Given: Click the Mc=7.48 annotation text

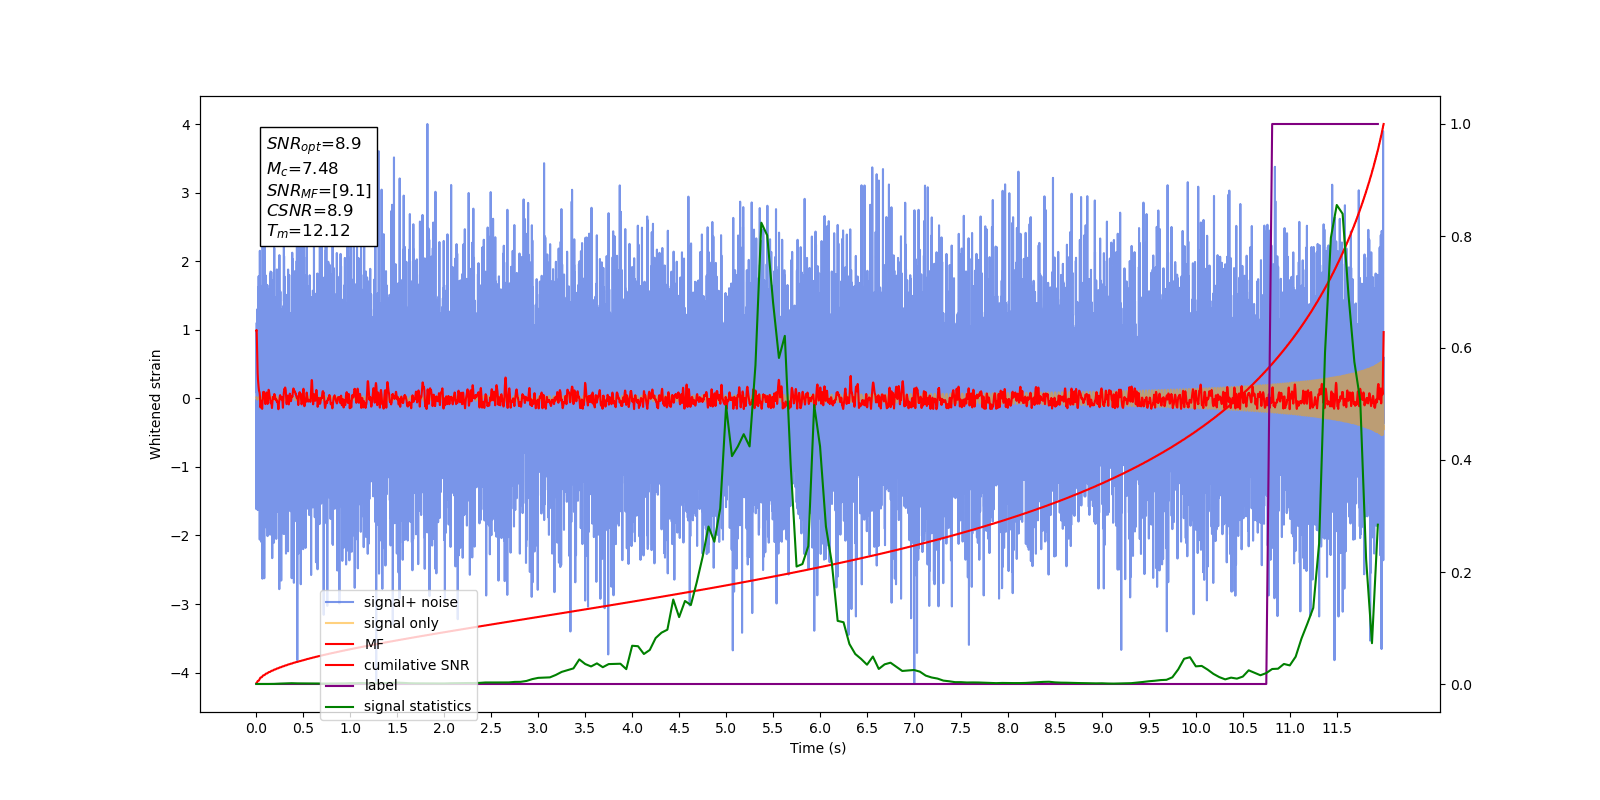Looking at the screenshot, I should [302, 168].
